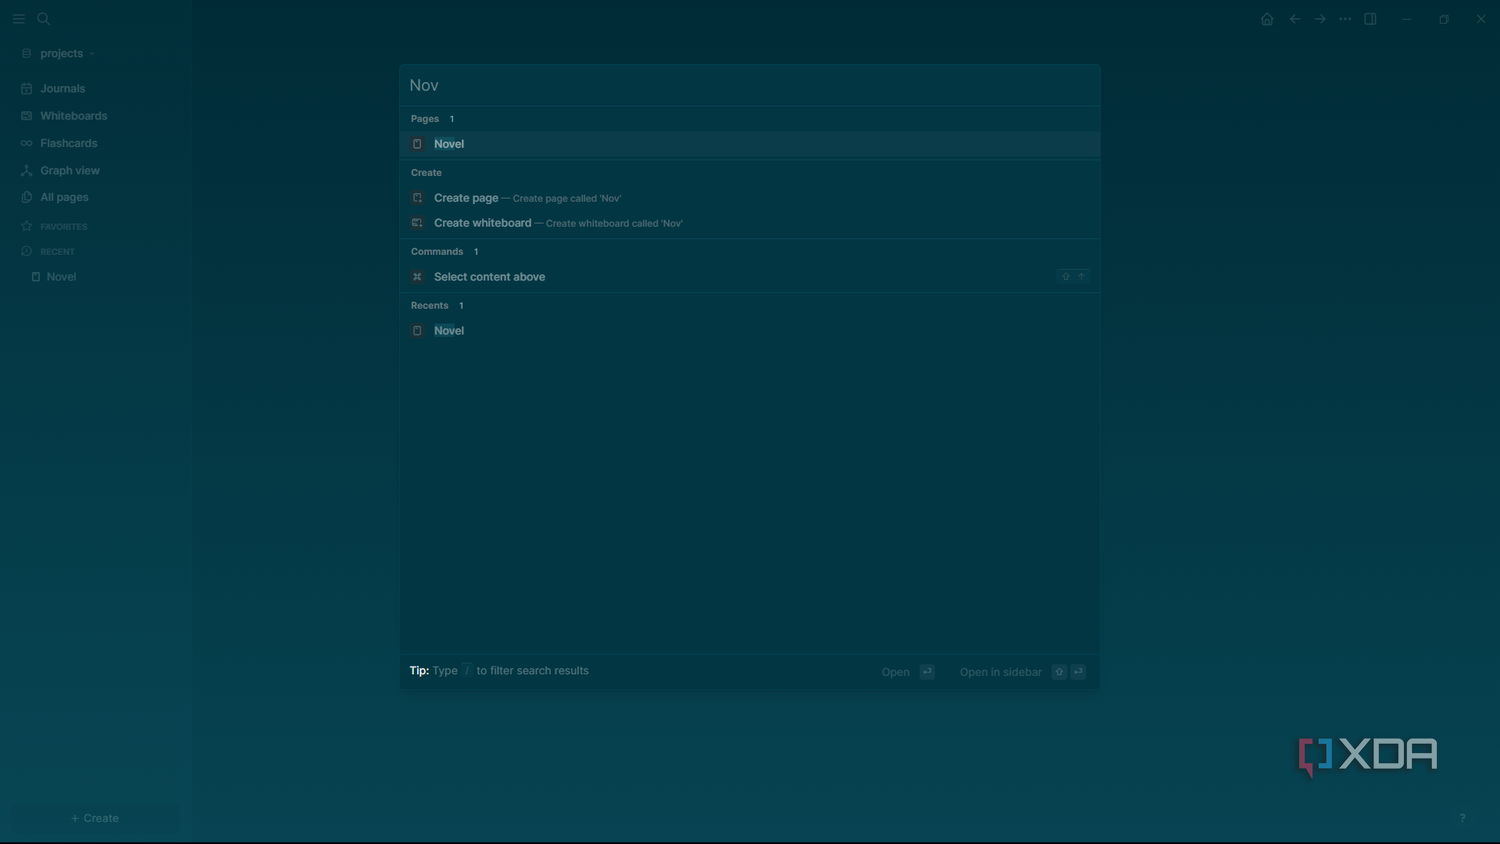1500x844 pixels.
Task: Click the slash key hint in Tip
Action: click(467, 671)
